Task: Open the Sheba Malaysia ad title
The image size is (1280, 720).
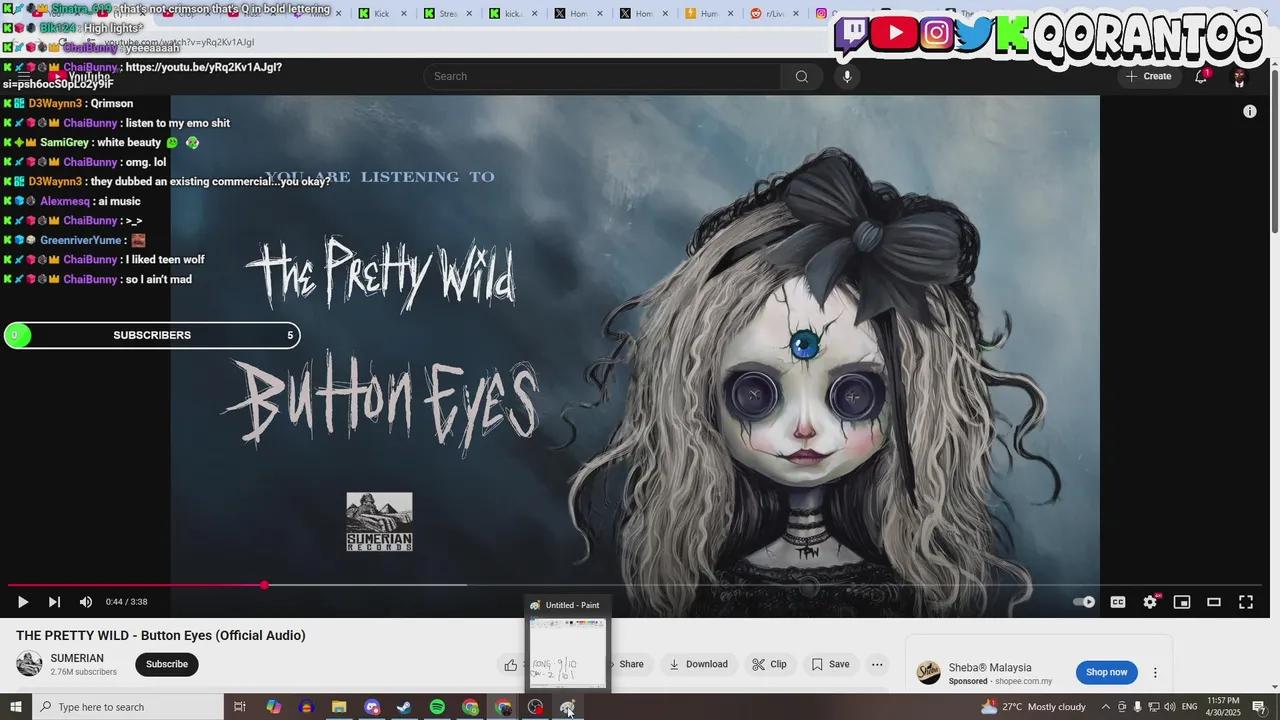Action: (x=990, y=668)
